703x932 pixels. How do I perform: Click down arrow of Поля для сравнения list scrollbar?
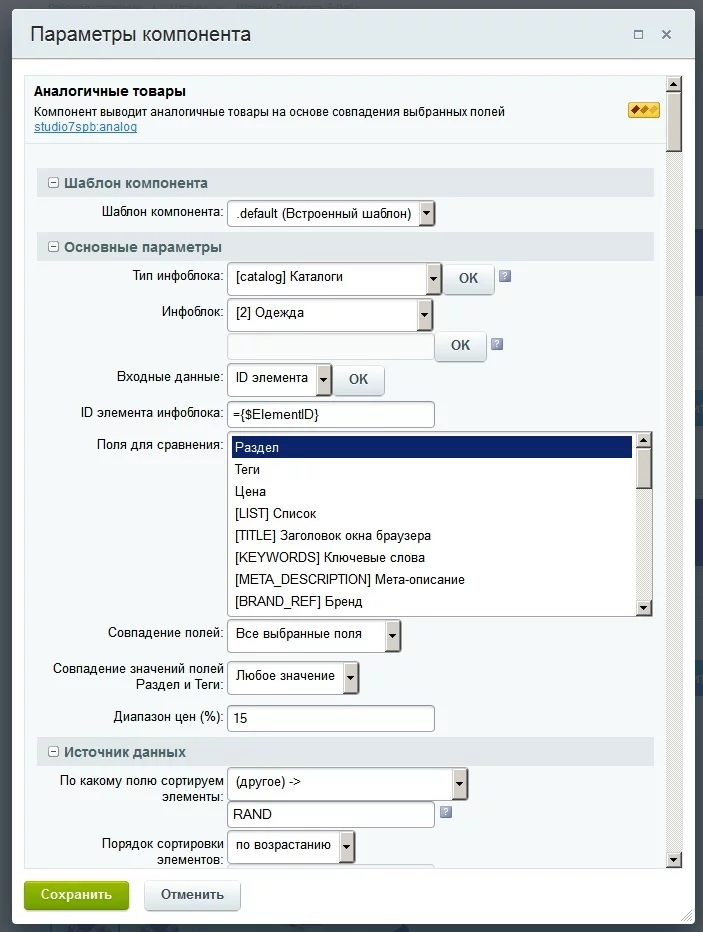(x=644, y=607)
